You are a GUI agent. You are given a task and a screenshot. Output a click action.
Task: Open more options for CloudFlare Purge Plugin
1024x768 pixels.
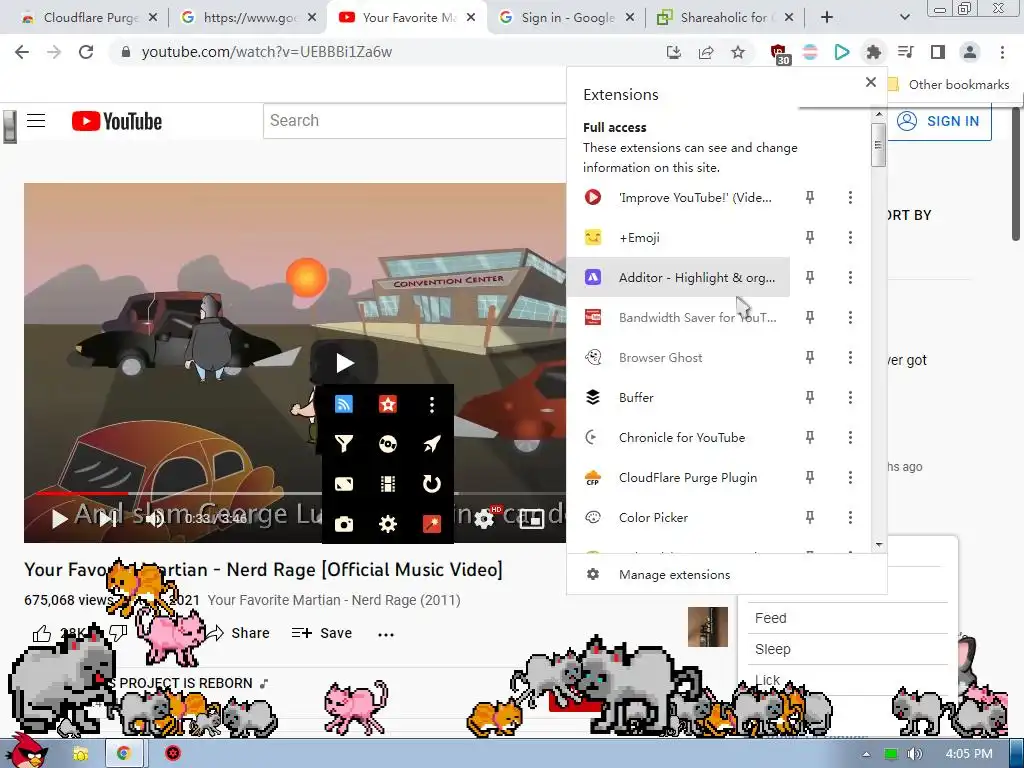850,477
